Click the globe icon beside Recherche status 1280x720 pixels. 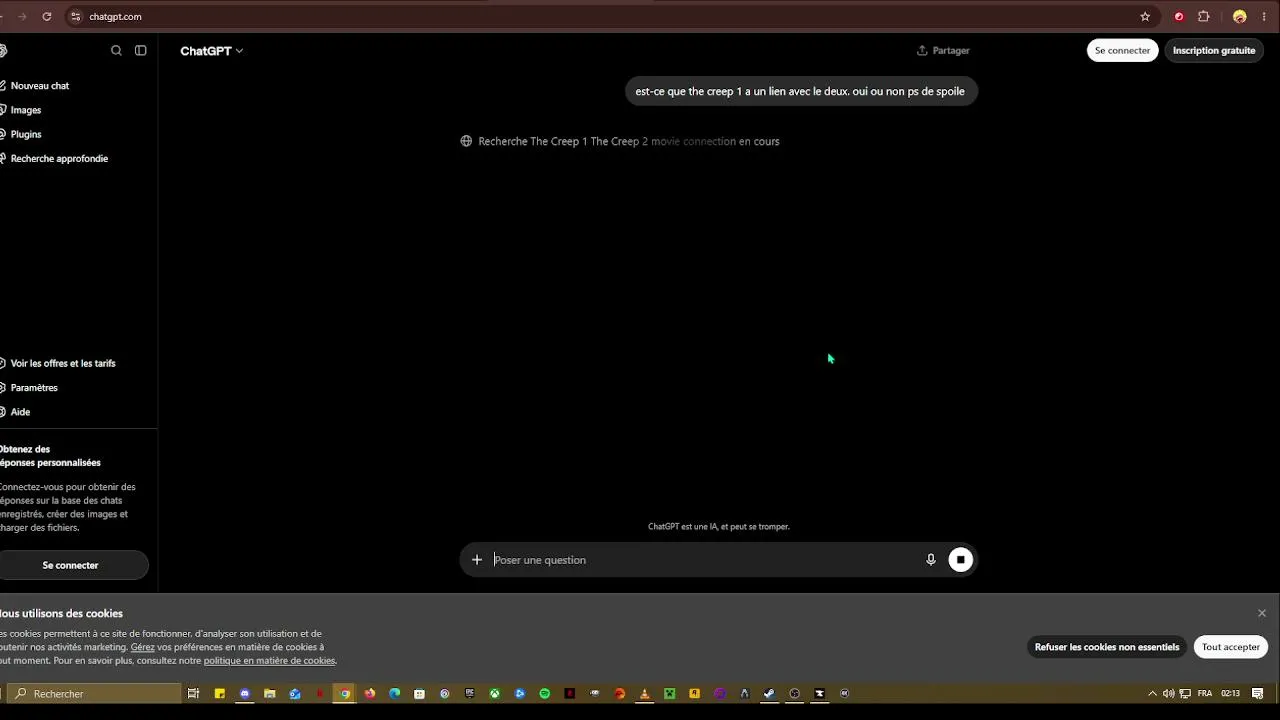pos(466,141)
